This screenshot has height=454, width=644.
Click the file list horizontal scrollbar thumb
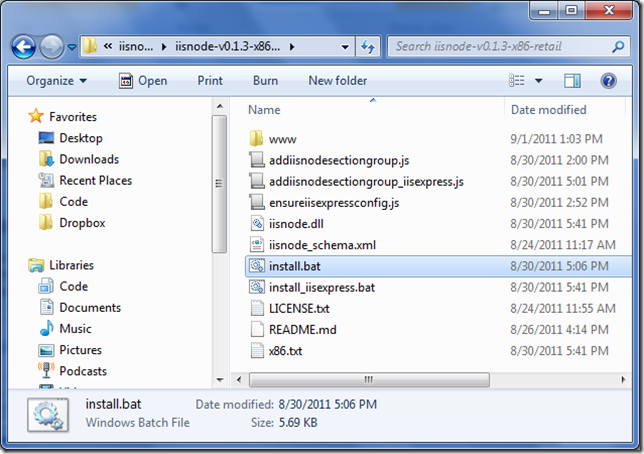[369, 380]
